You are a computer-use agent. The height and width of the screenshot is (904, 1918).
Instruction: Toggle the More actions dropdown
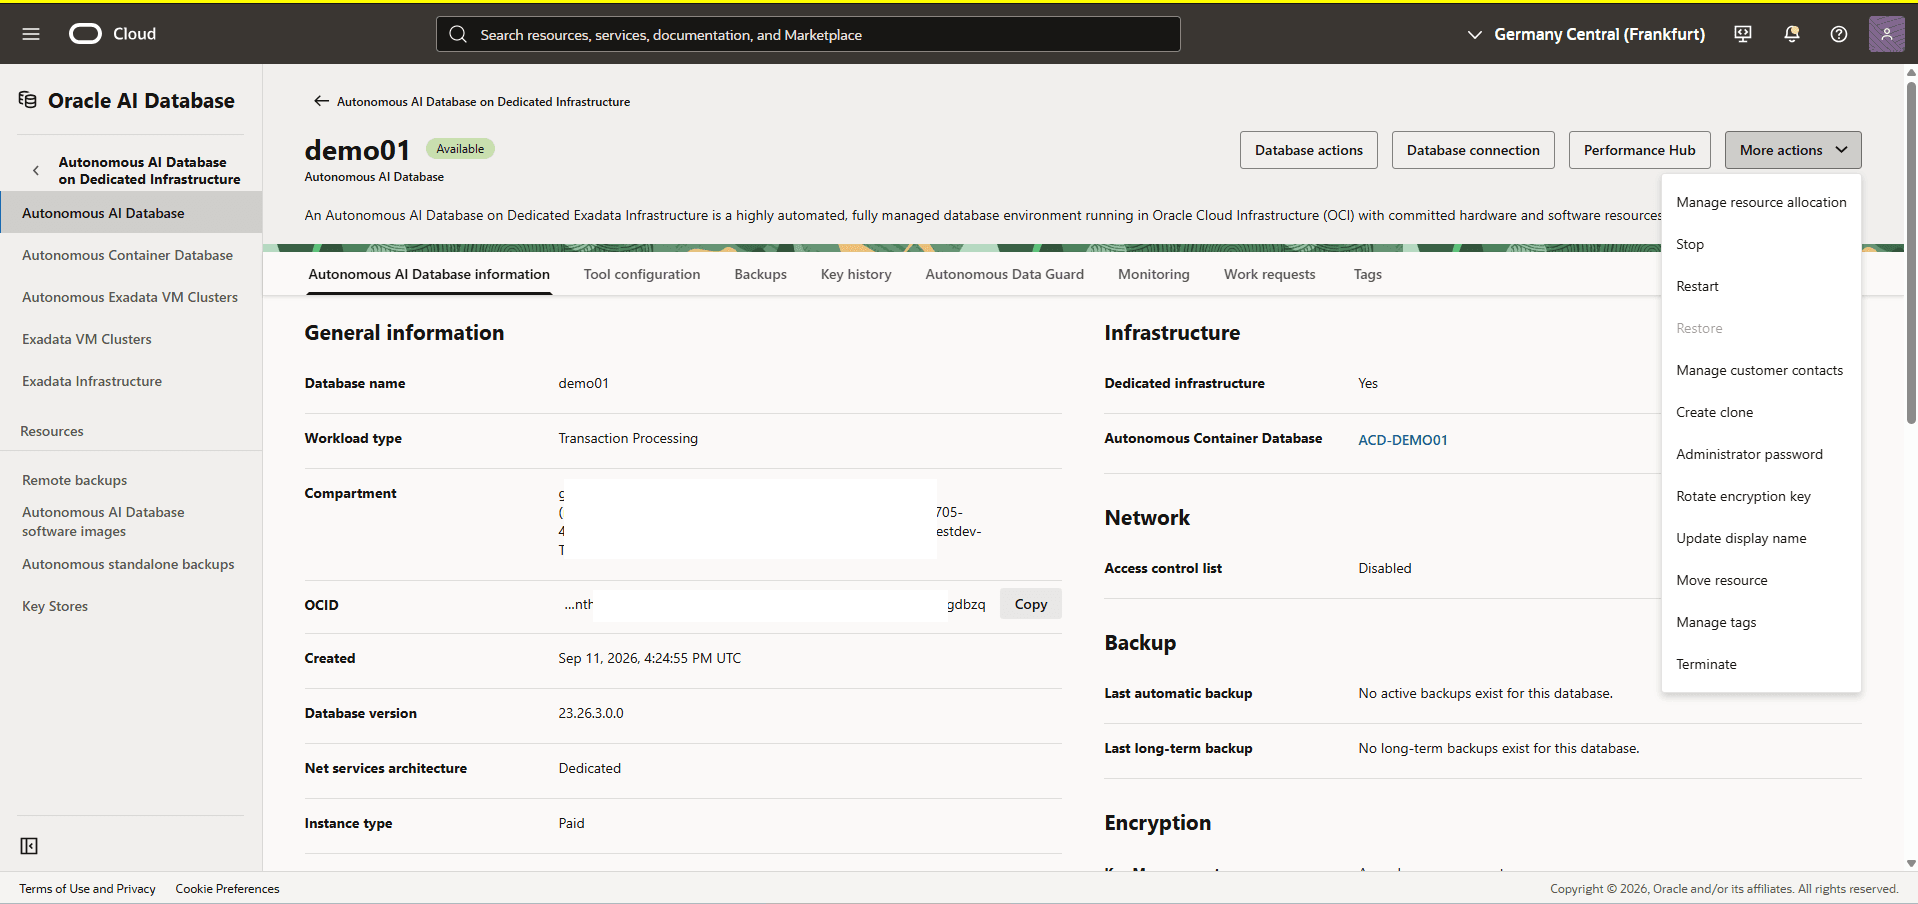pyautogui.click(x=1793, y=150)
